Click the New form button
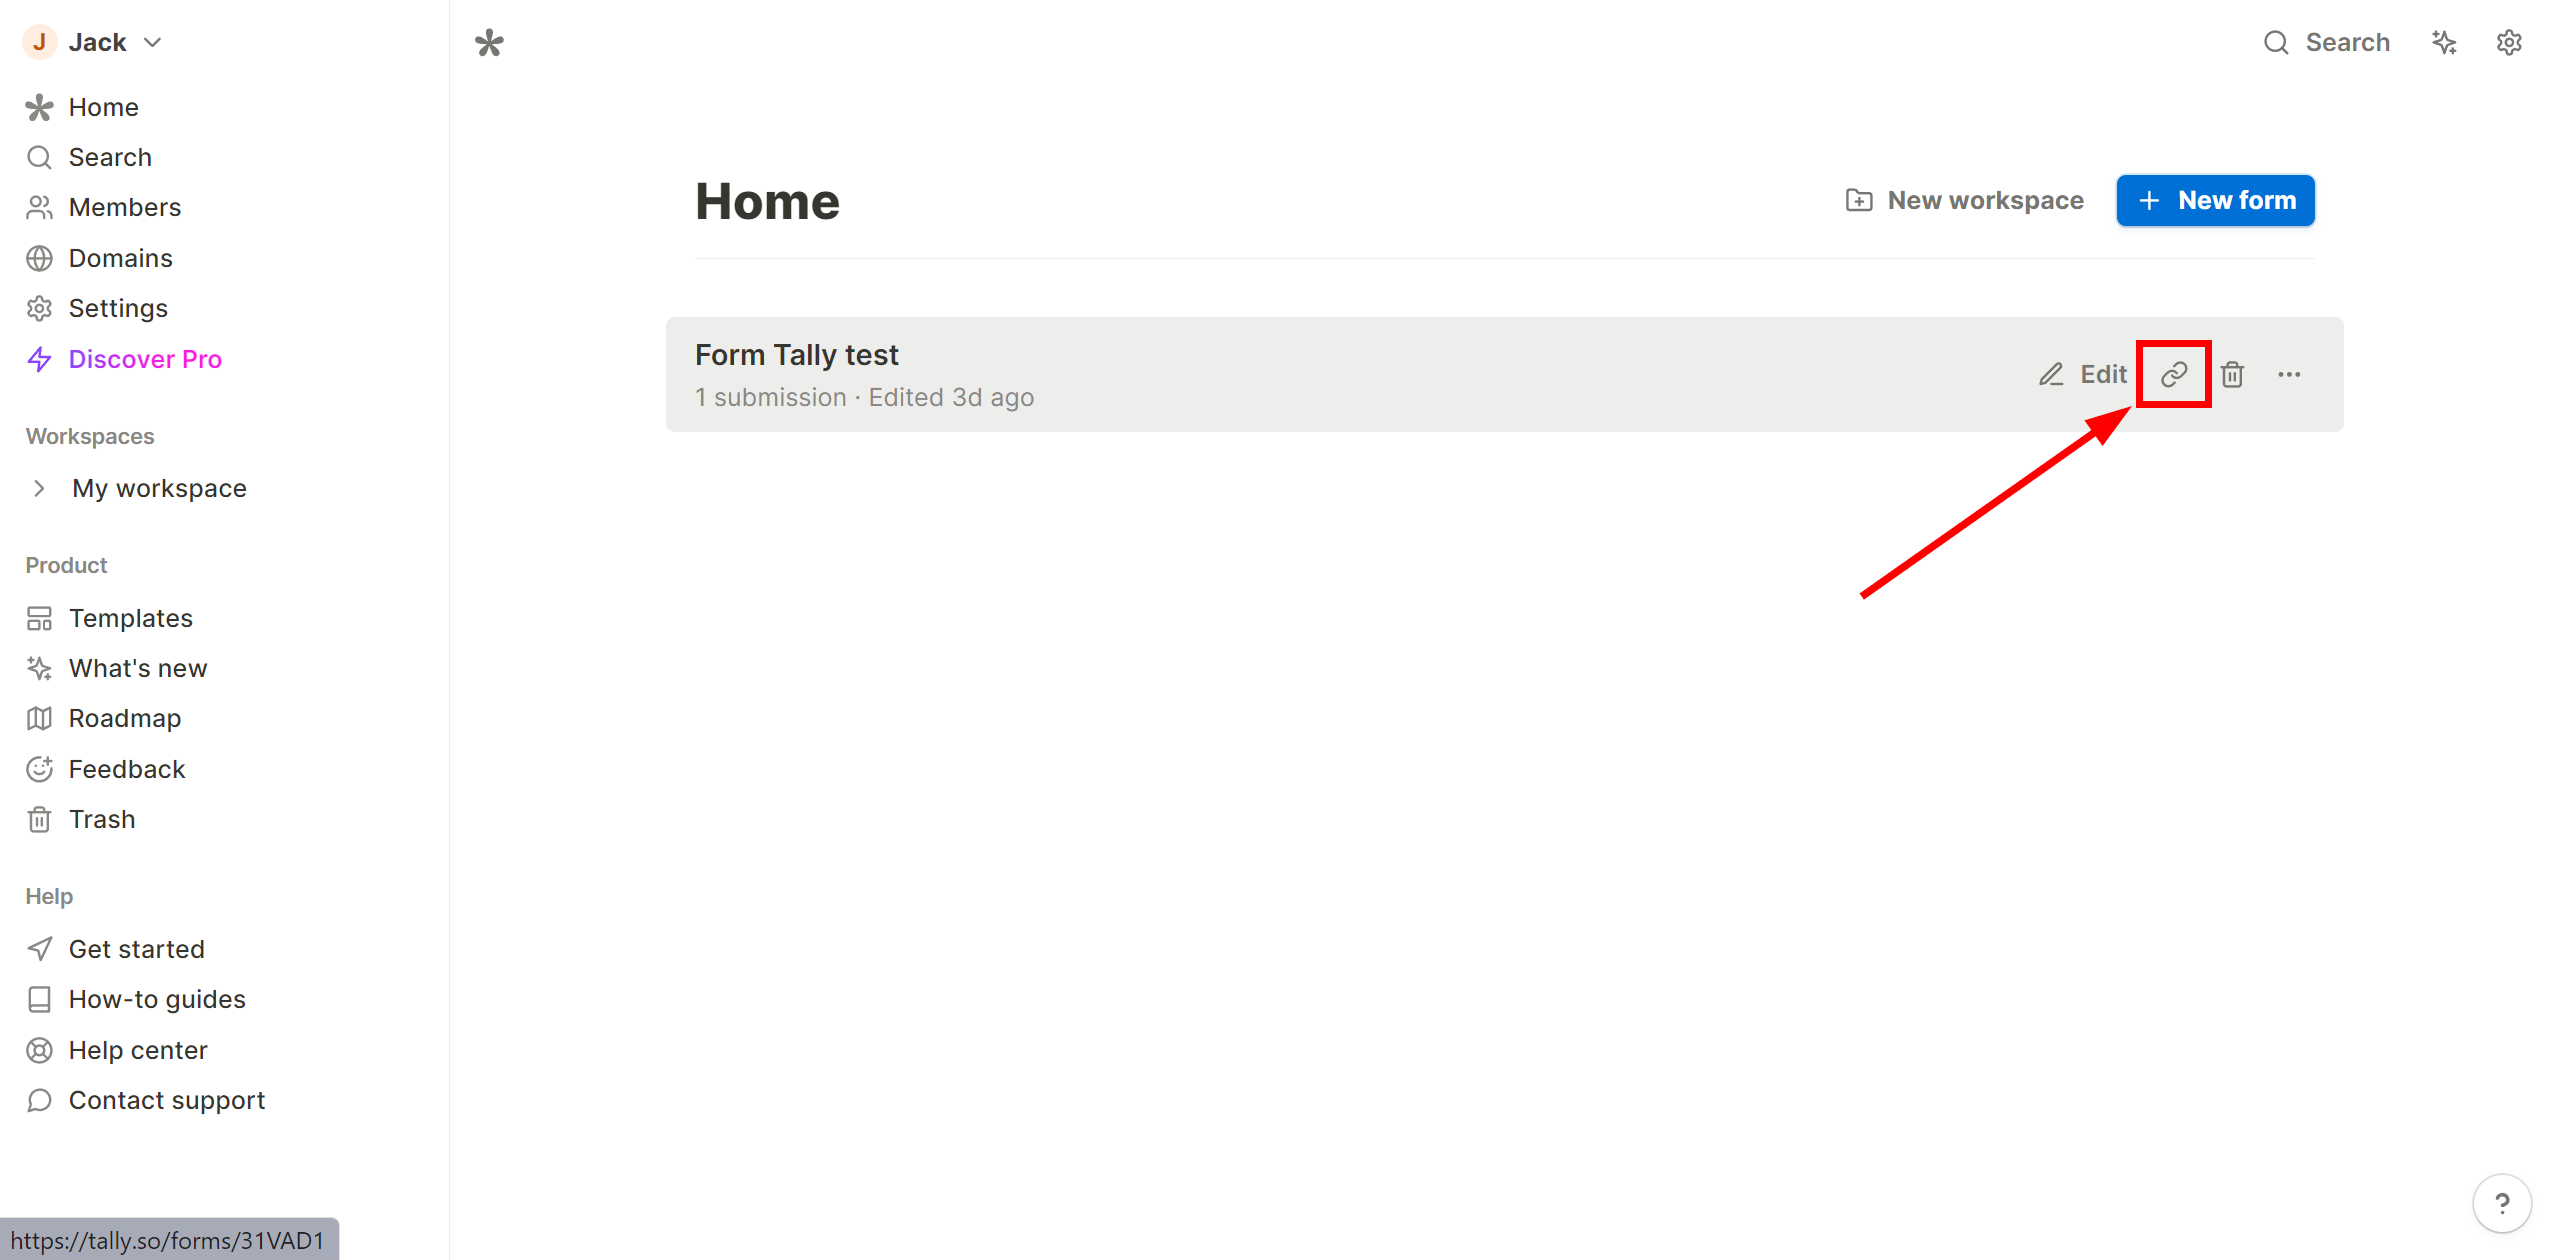This screenshot has width=2560, height=1260. coord(2216,201)
